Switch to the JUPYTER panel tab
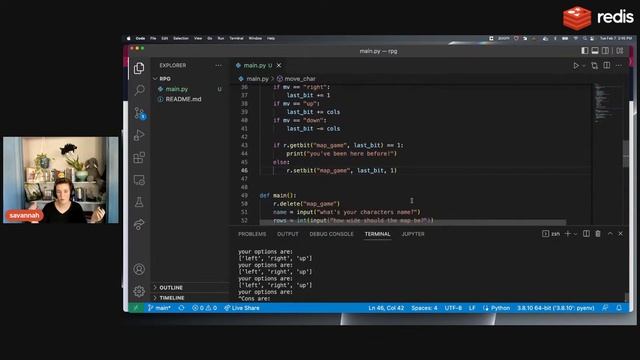The height and width of the screenshot is (360, 640). tap(413, 234)
